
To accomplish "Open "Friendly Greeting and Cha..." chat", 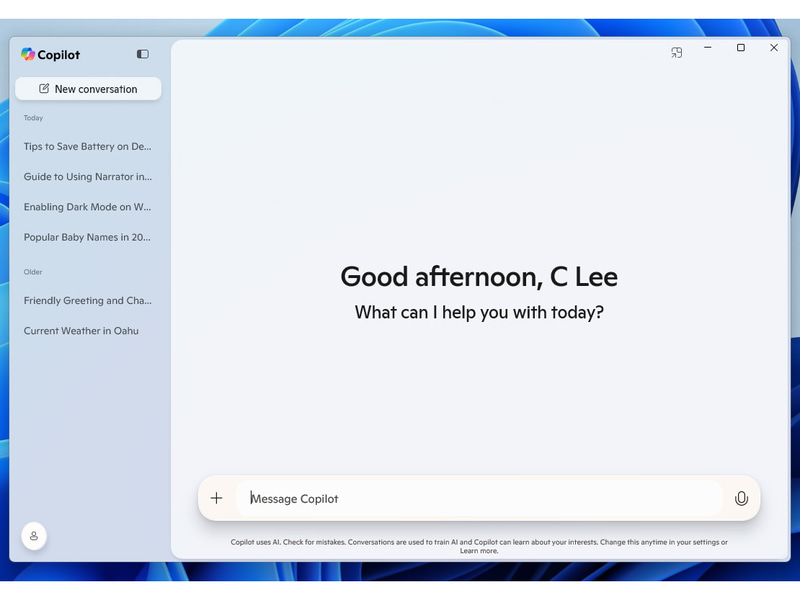I will (87, 301).
